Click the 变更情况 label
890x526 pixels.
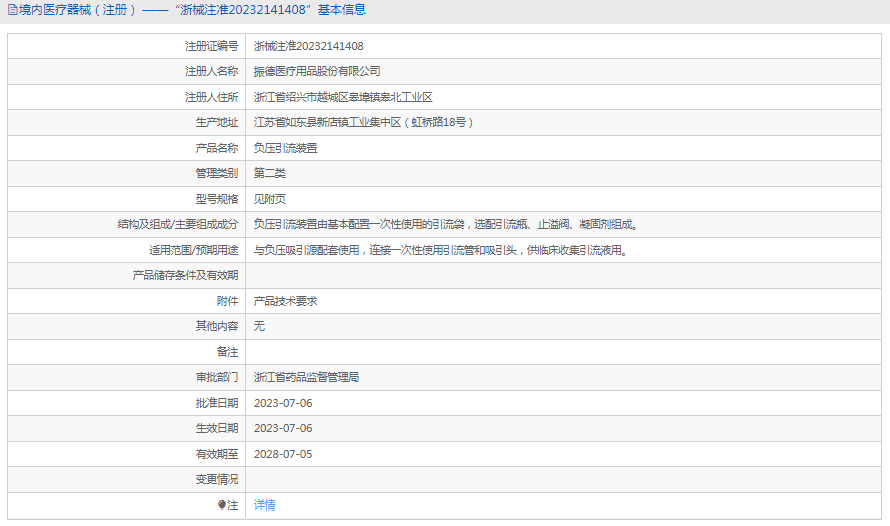[x=217, y=479]
